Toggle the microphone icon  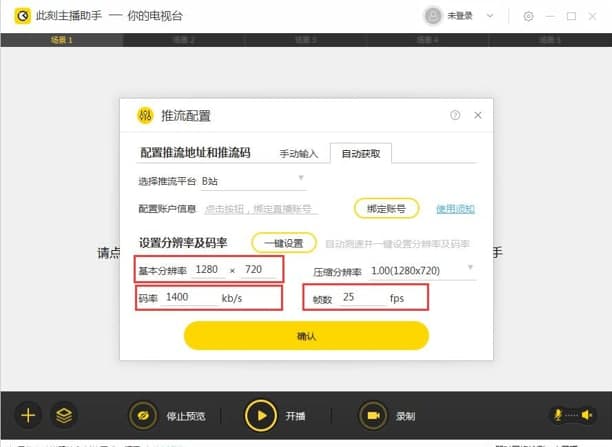click(558, 415)
